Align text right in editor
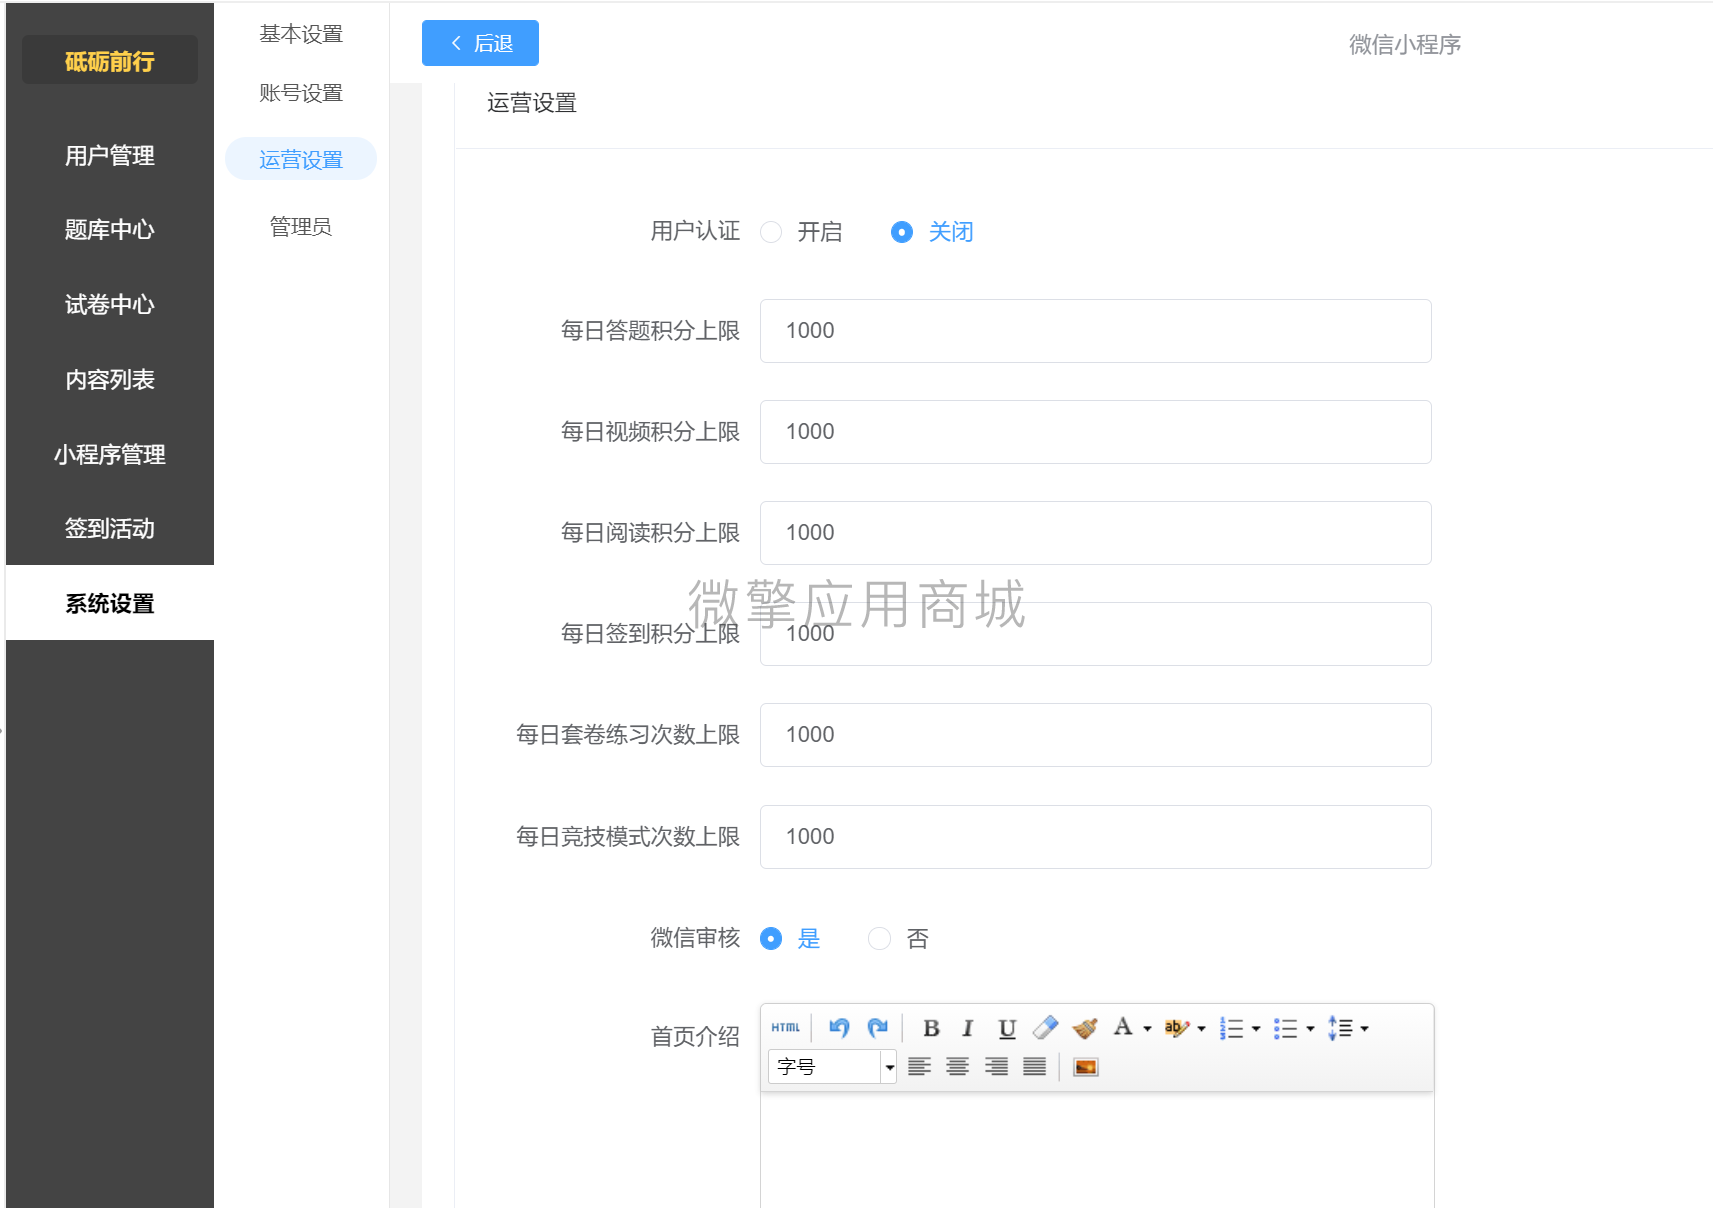The width and height of the screenshot is (1713, 1208). point(996,1067)
